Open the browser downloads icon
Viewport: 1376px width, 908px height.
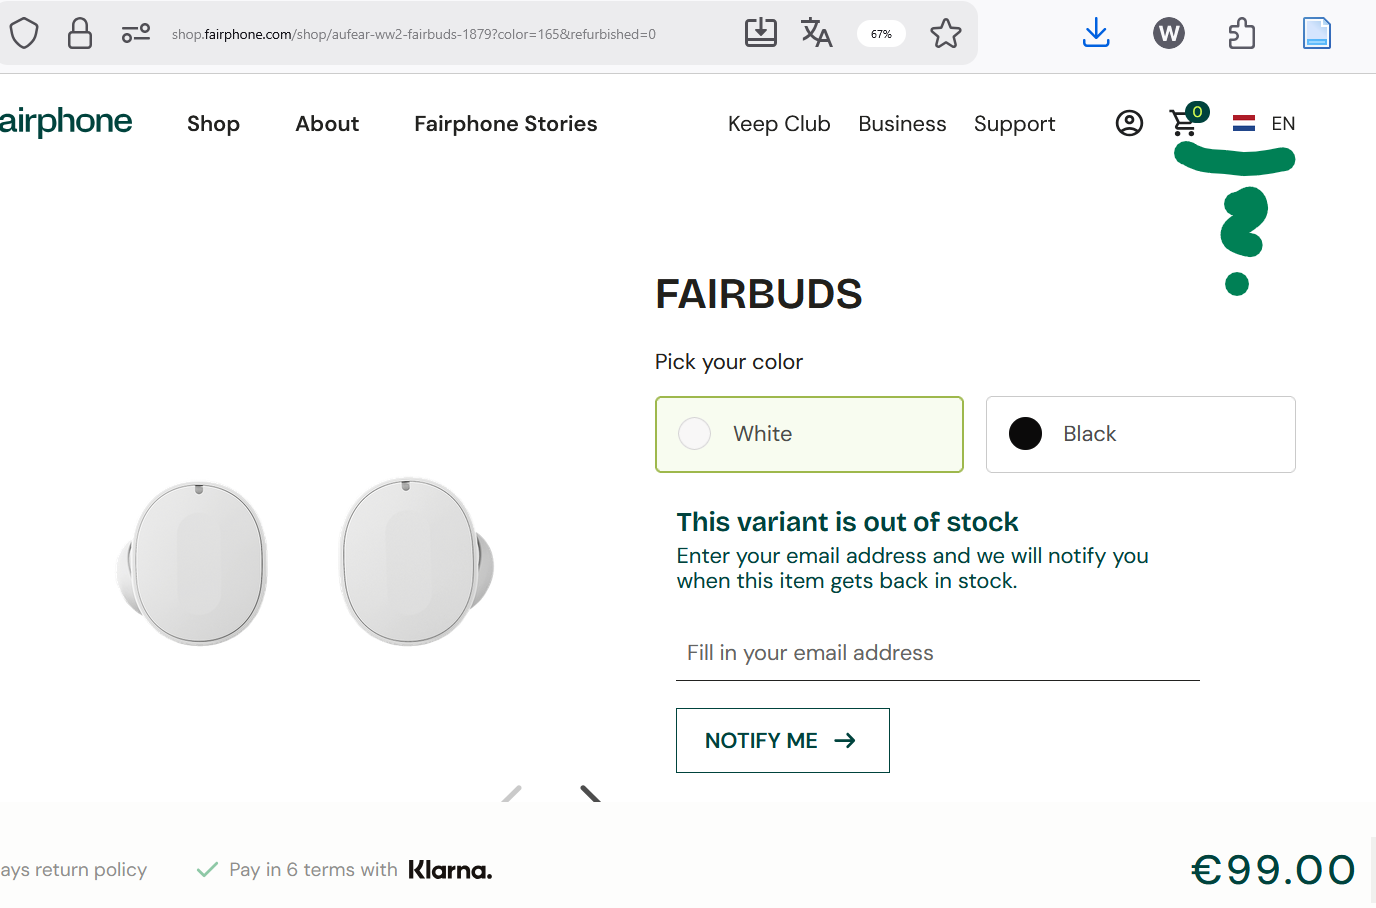click(x=1096, y=33)
